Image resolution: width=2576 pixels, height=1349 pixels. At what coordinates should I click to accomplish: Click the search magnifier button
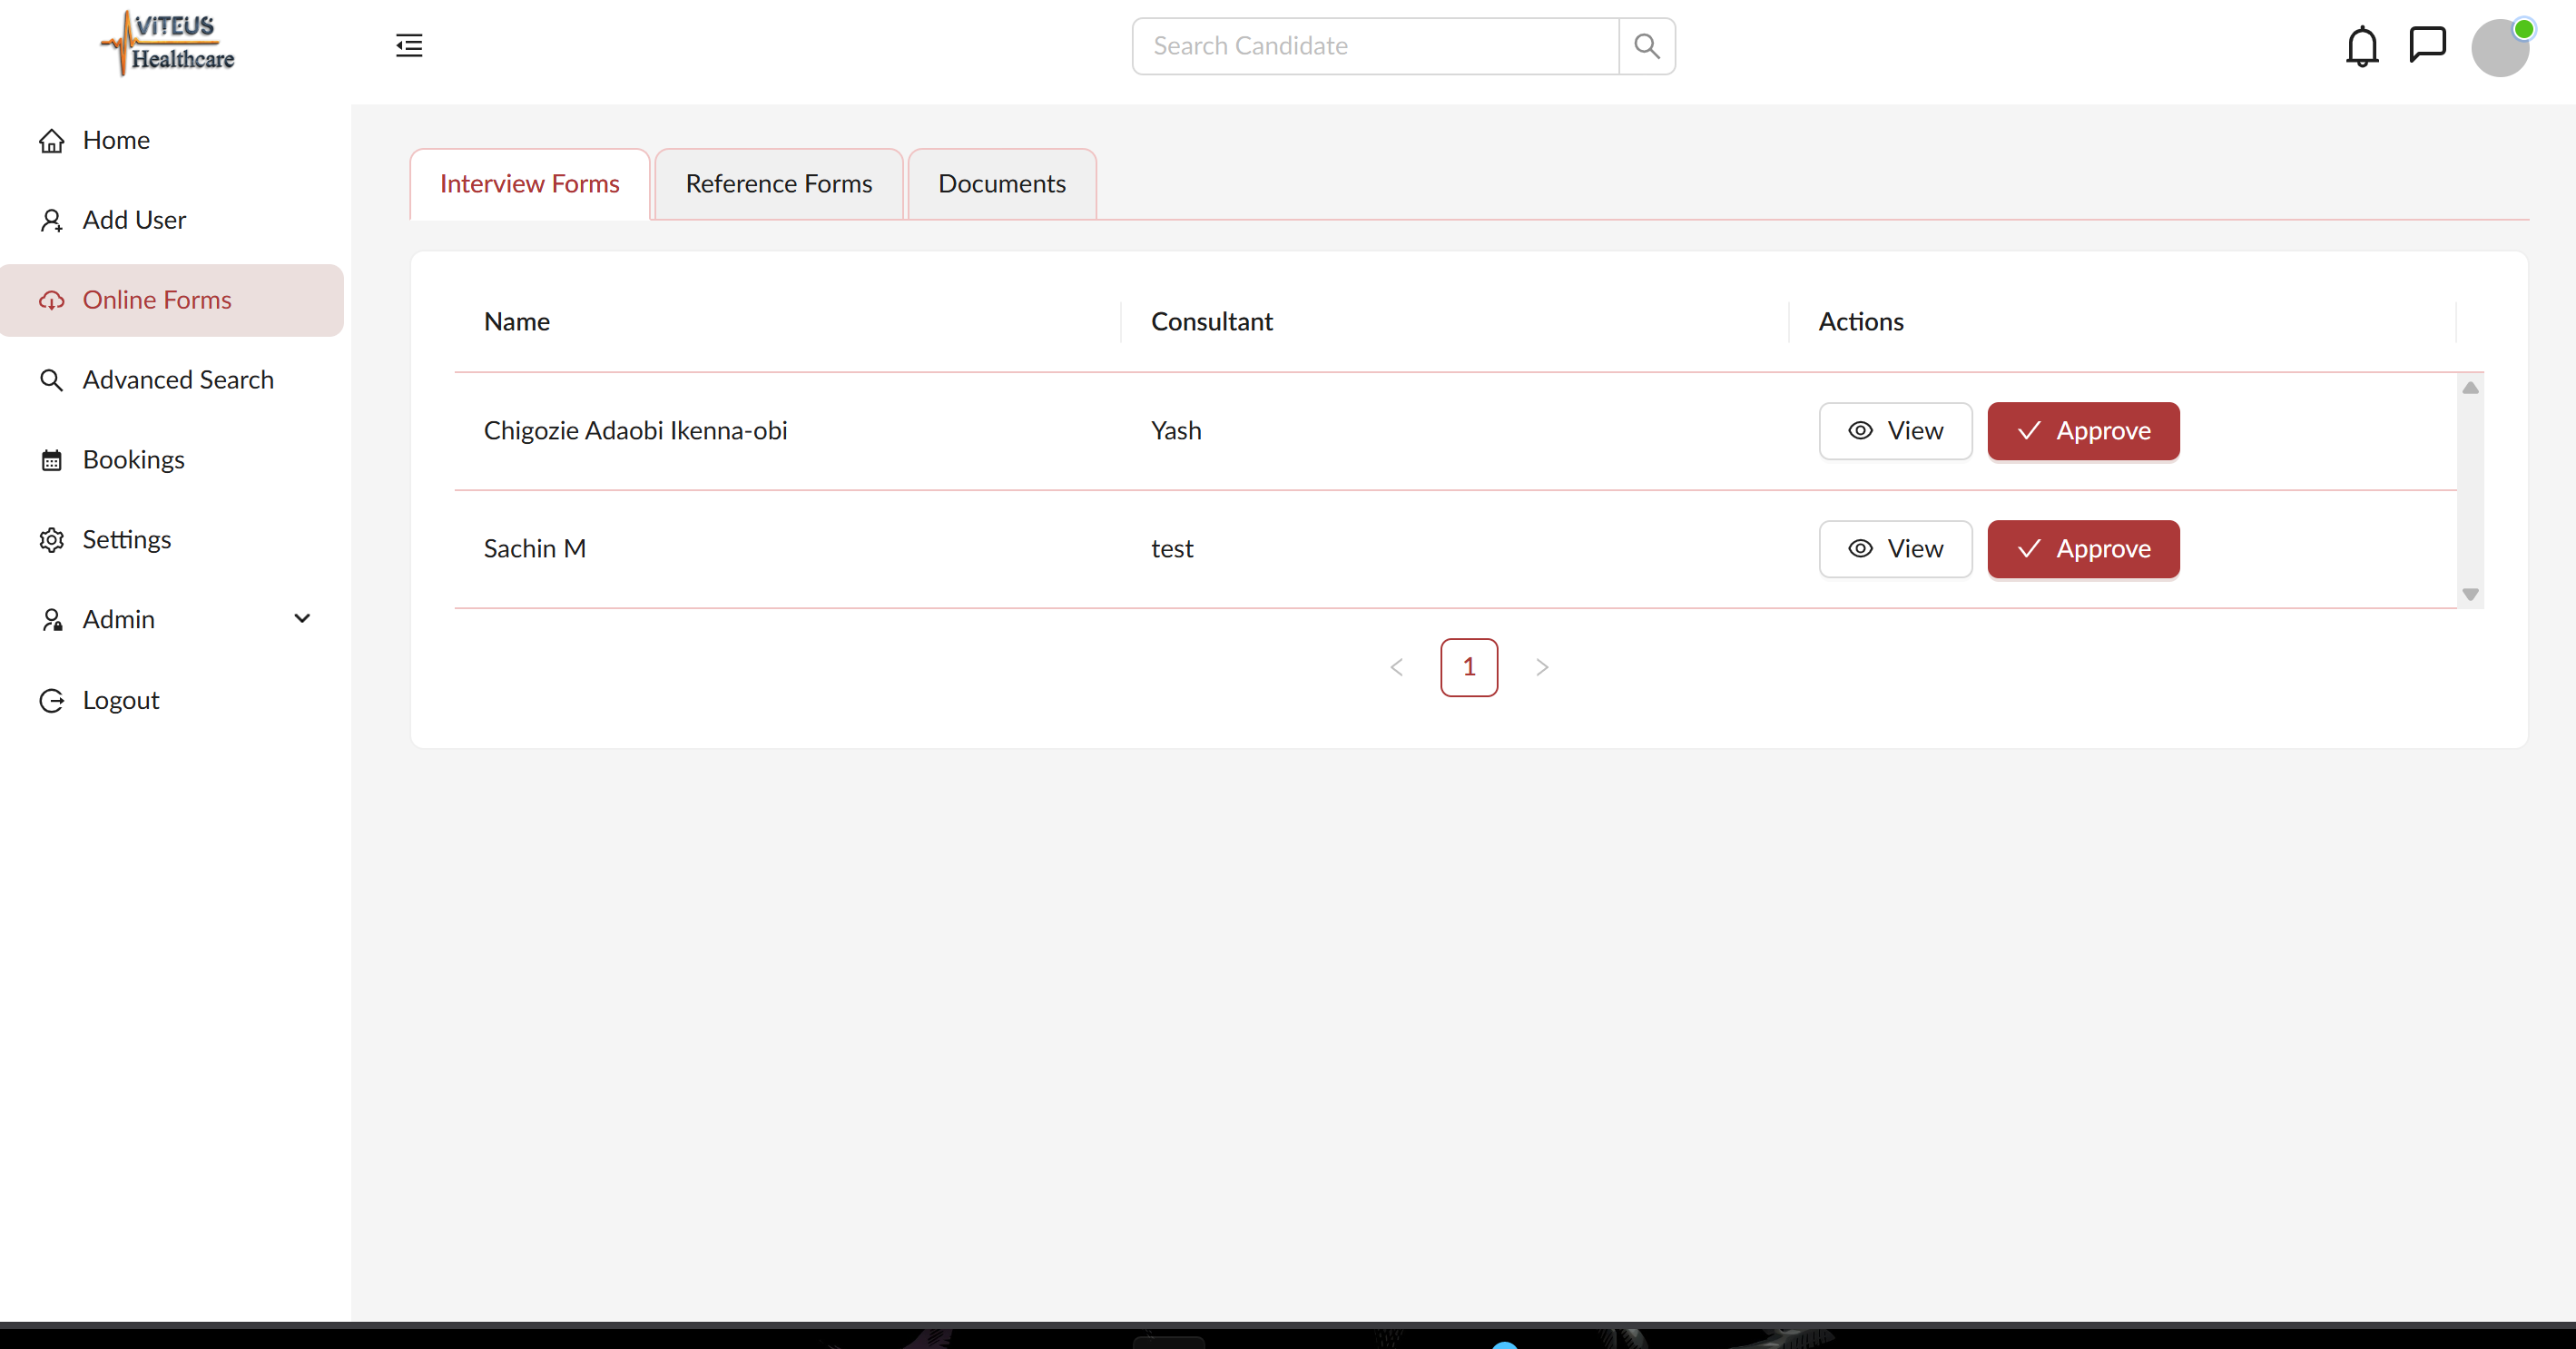(1646, 46)
